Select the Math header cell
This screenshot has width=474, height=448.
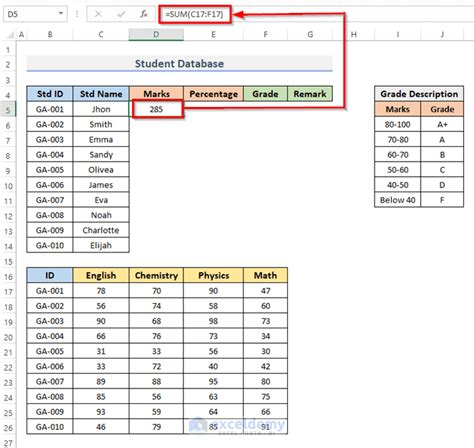[265, 275]
